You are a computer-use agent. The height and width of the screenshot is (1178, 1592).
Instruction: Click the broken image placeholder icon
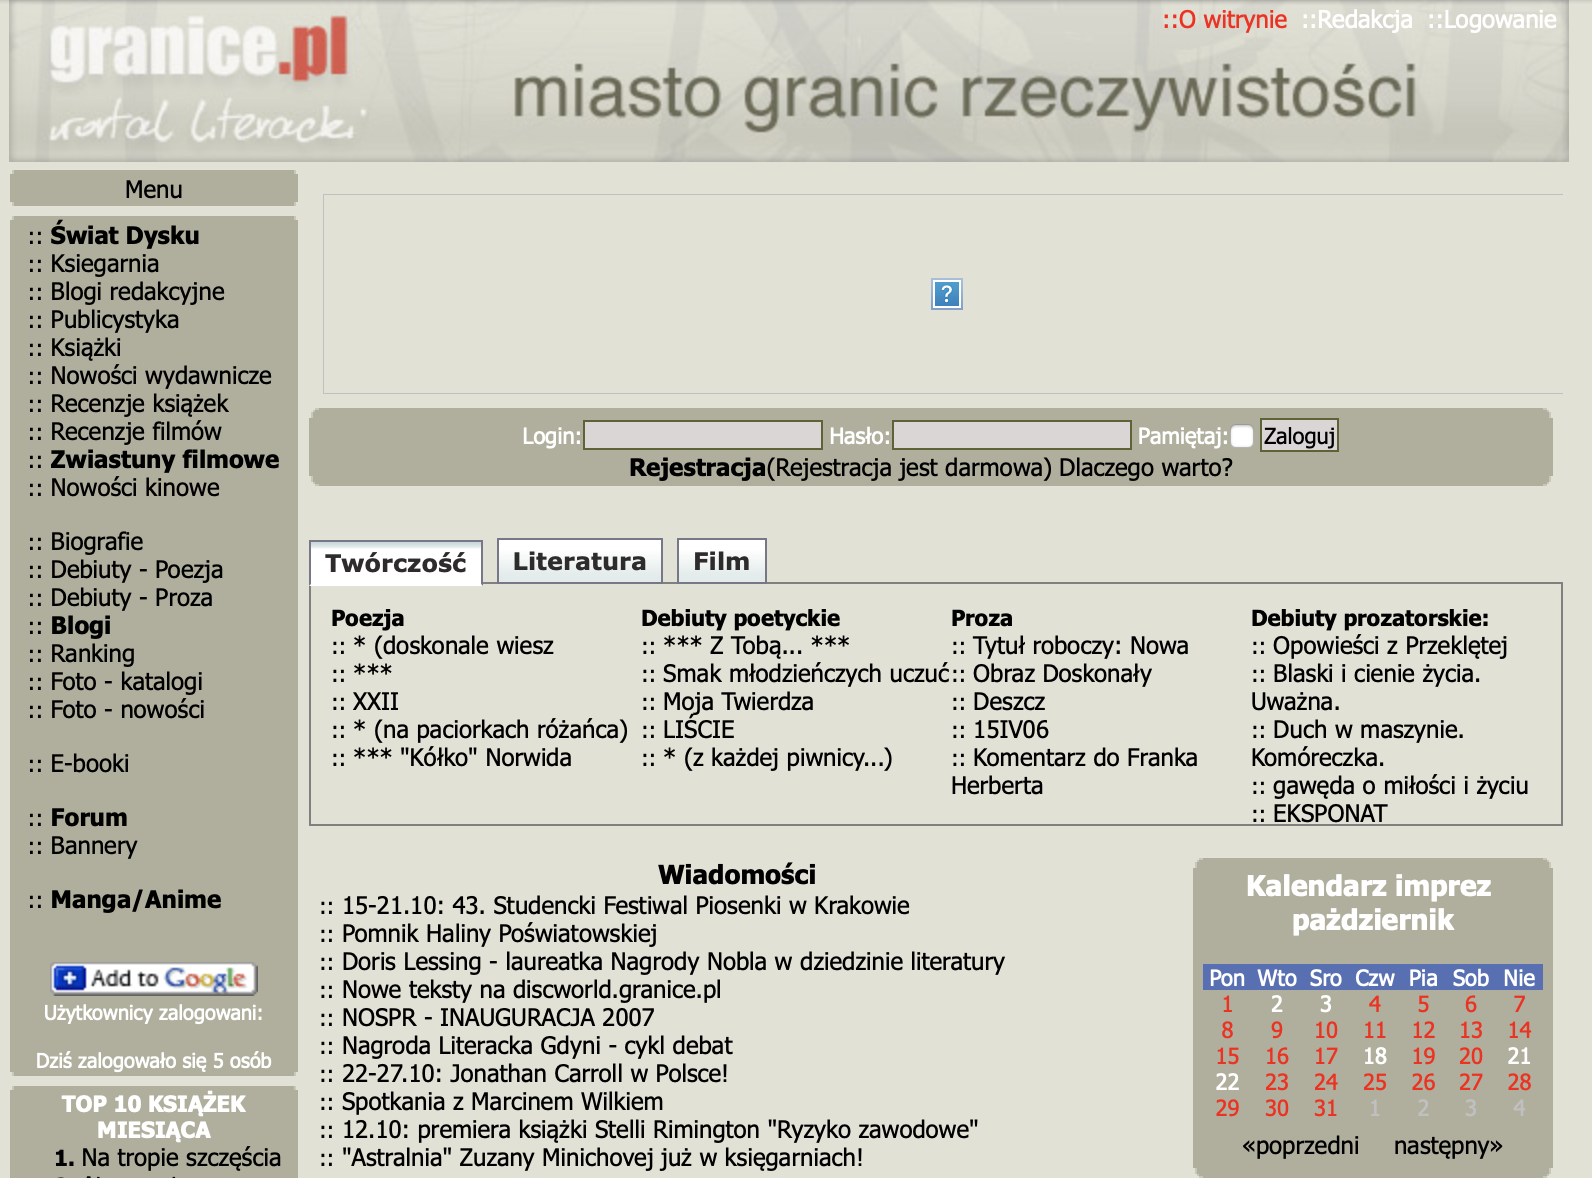946,294
